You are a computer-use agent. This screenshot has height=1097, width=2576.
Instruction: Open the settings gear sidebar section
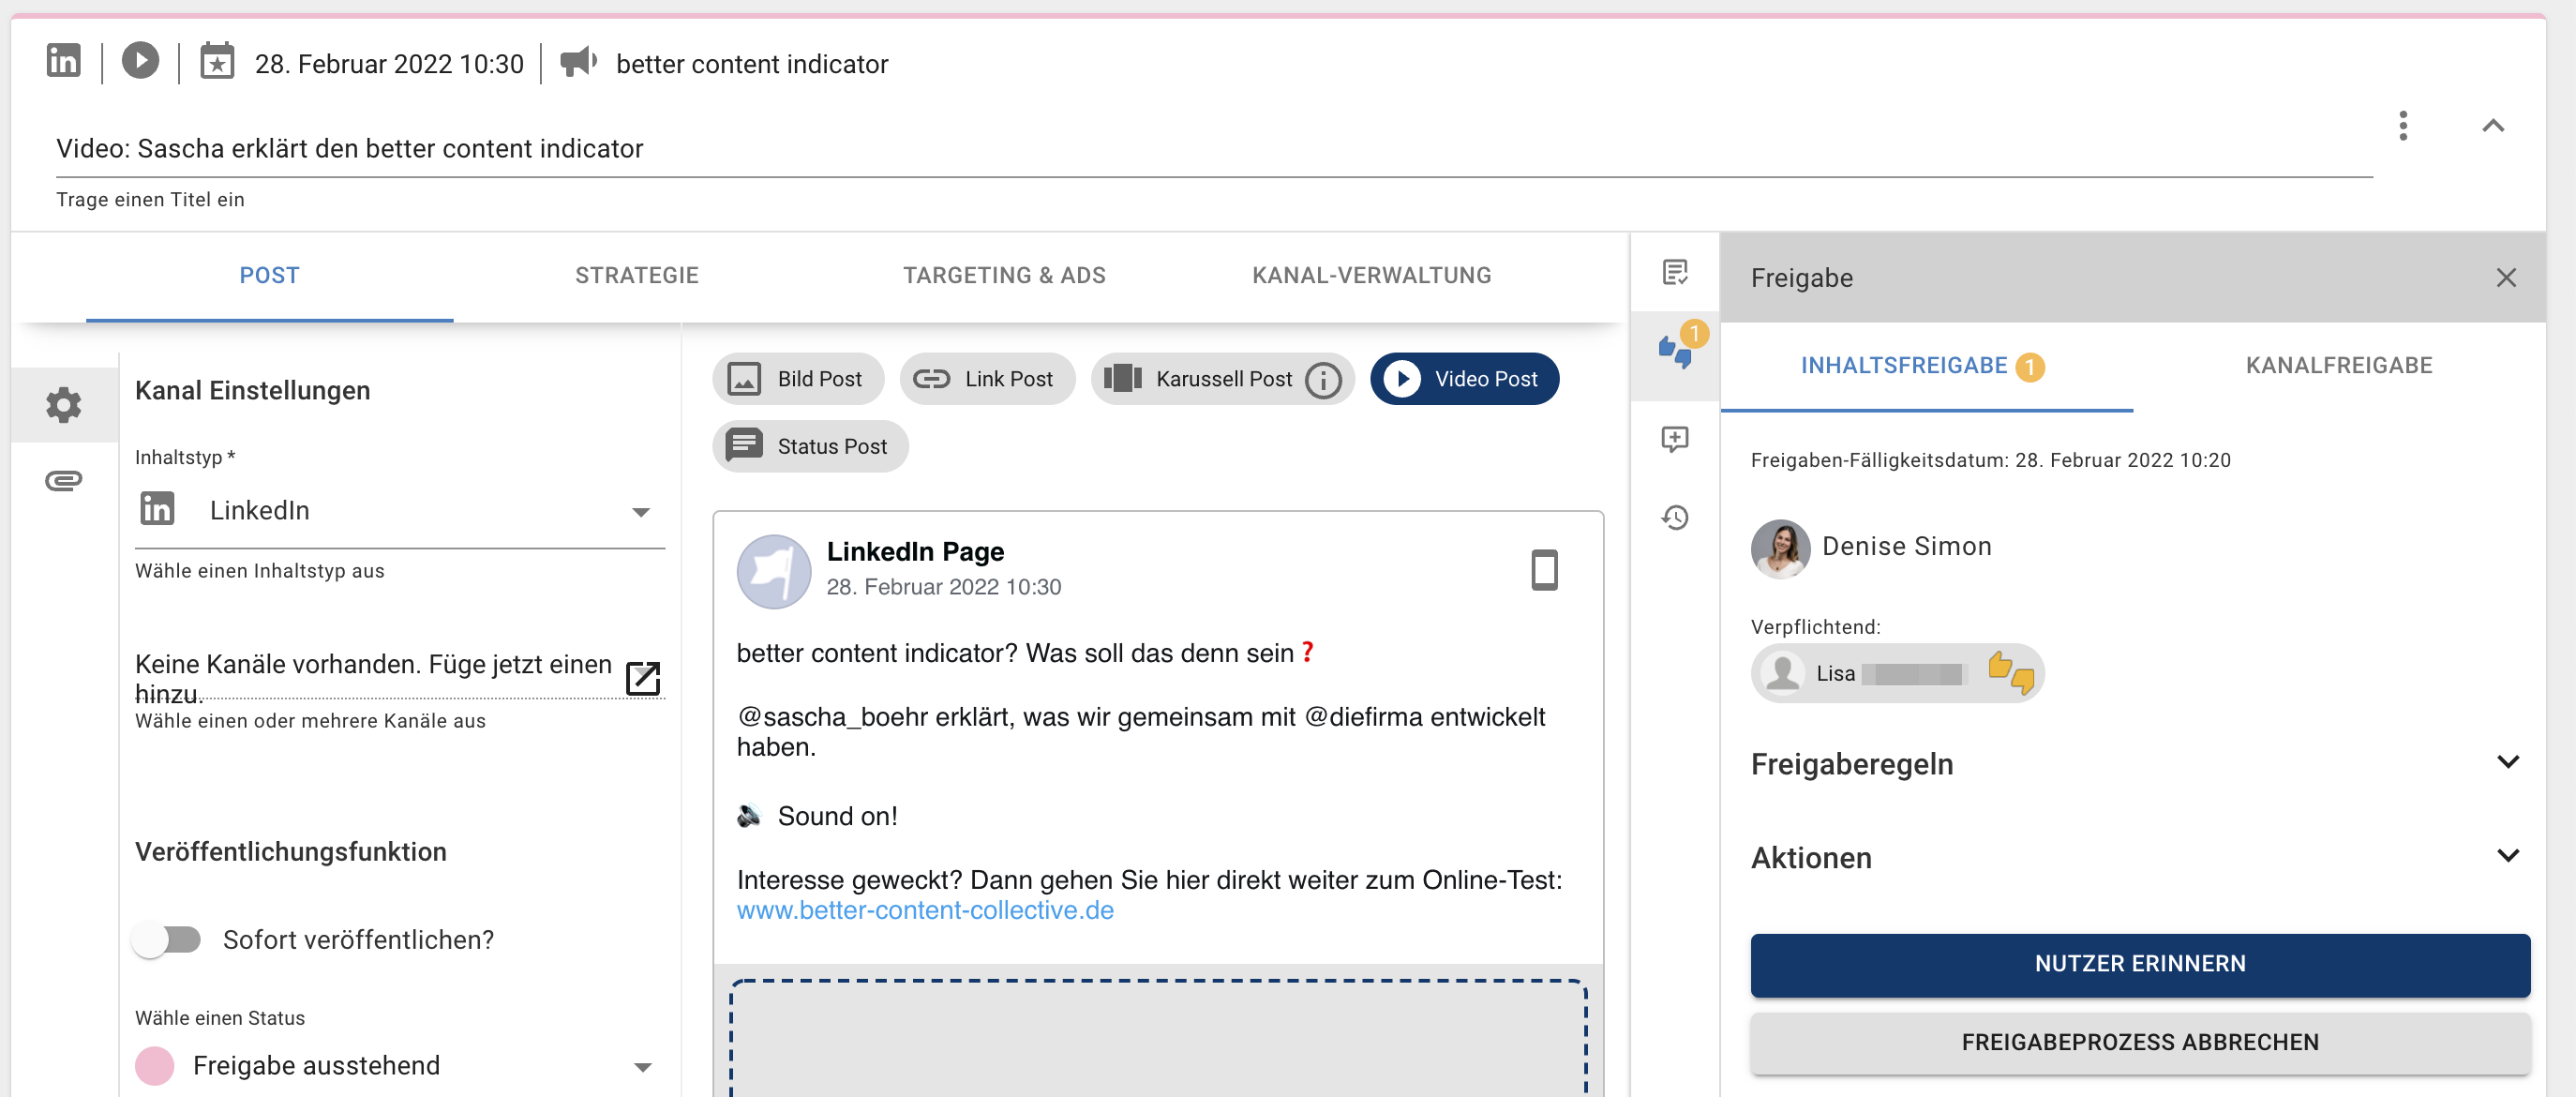(64, 405)
